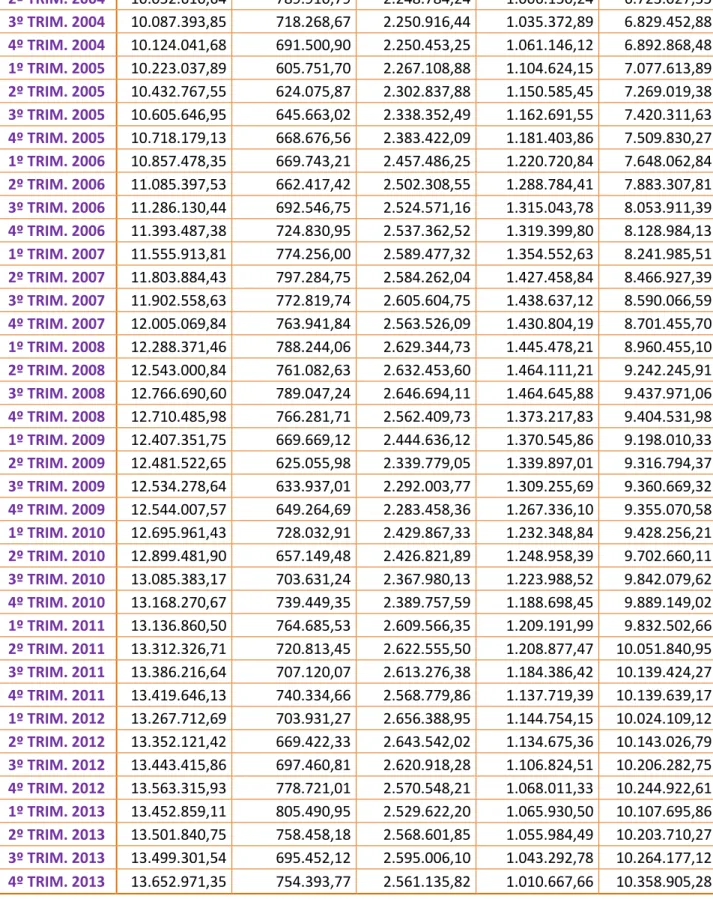The width and height of the screenshot is (713, 899).
Task: Select cell 11.393.487,38
Action: pyautogui.click(x=178, y=230)
